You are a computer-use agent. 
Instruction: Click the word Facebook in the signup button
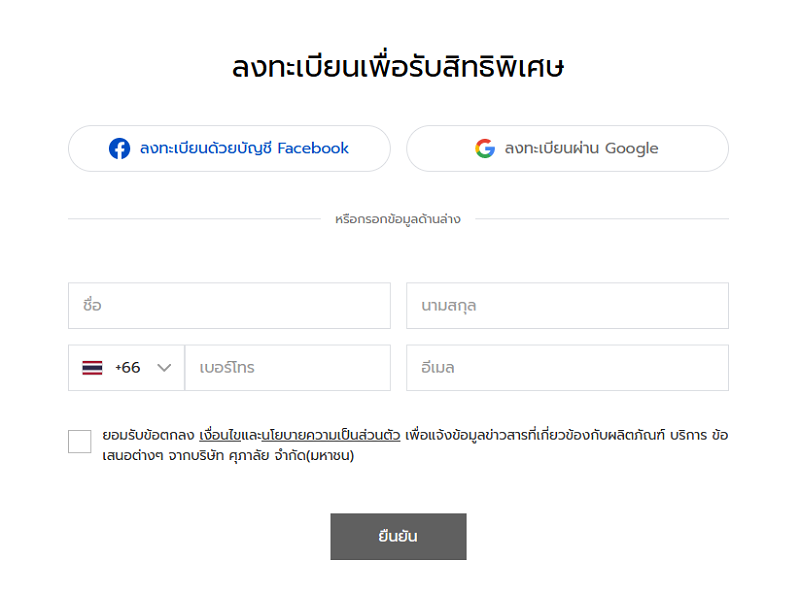(x=313, y=149)
